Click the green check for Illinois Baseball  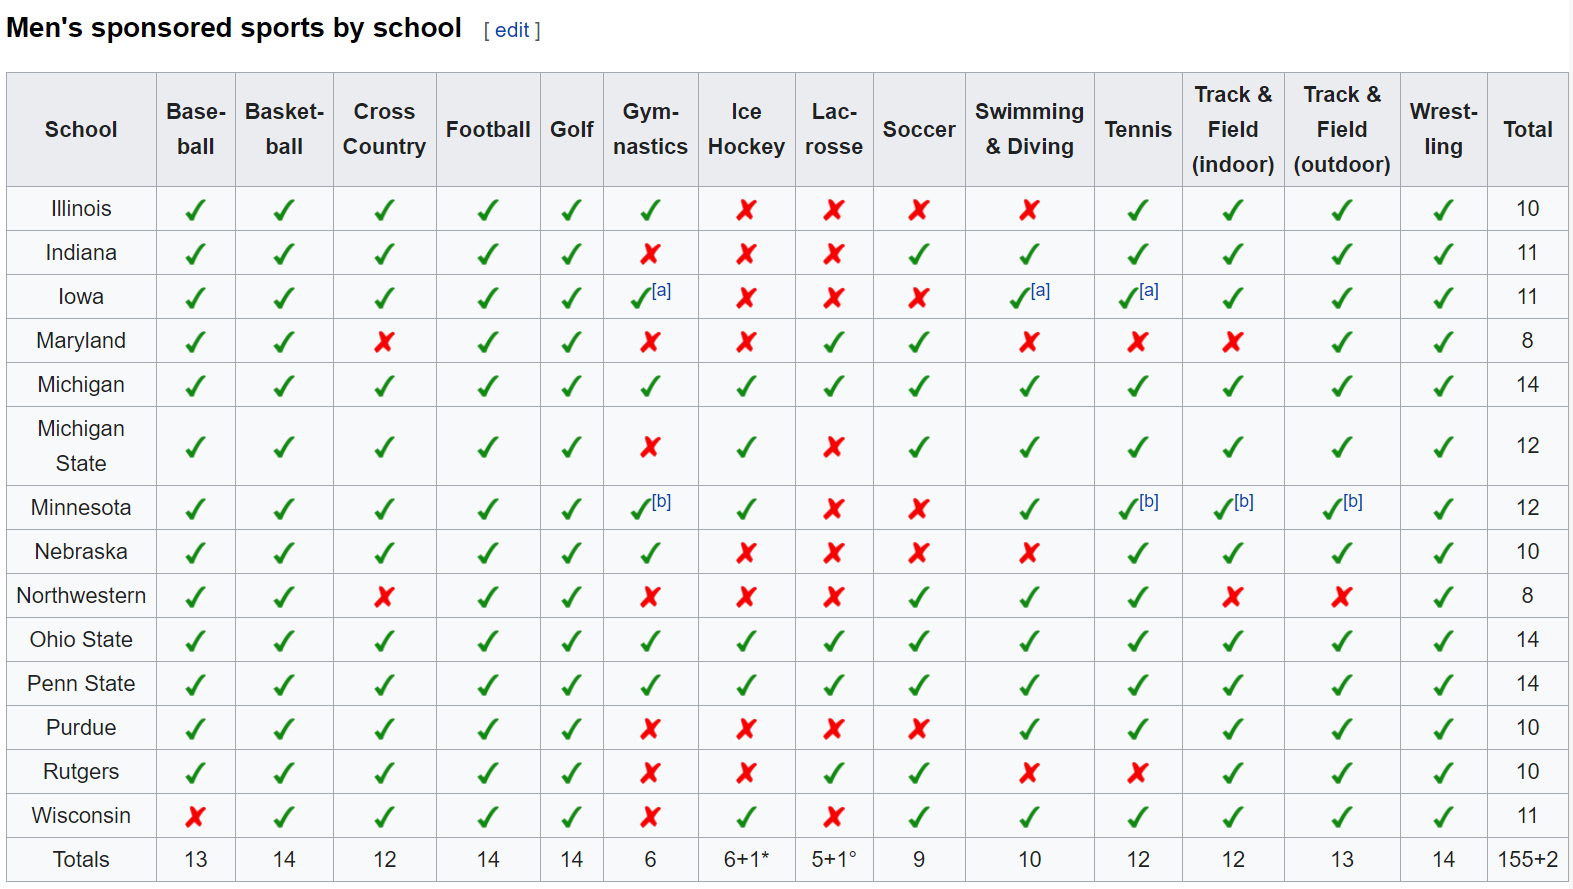click(x=196, y=210)
